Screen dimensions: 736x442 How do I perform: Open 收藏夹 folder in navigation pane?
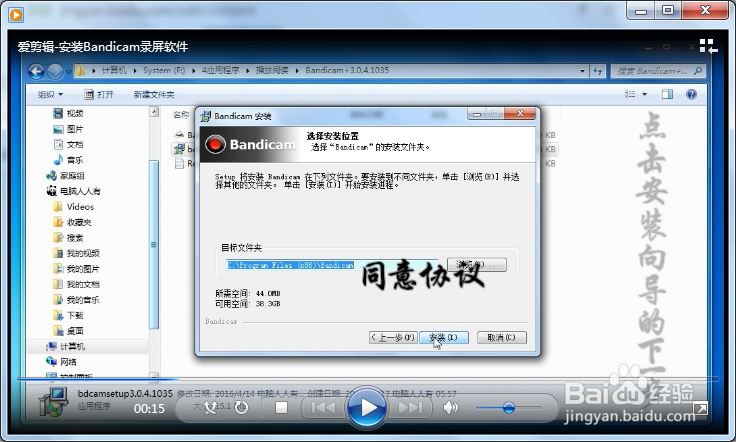coord(72,222)
